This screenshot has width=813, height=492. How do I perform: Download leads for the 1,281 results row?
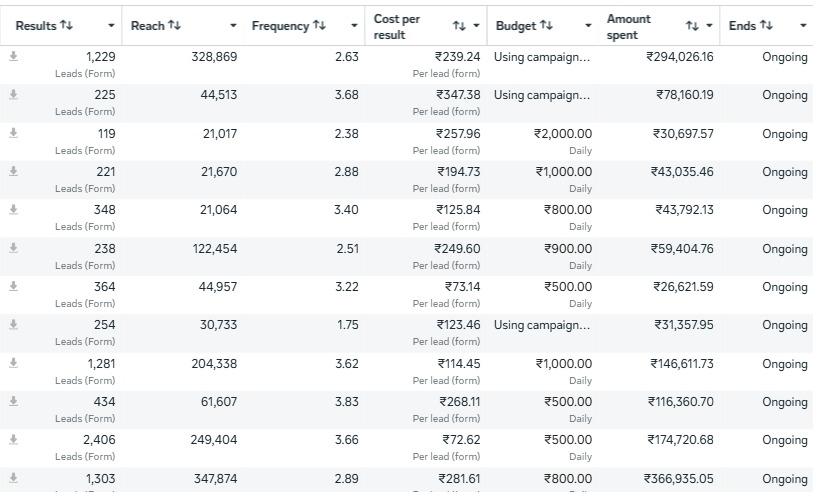[x=13, y=363]
